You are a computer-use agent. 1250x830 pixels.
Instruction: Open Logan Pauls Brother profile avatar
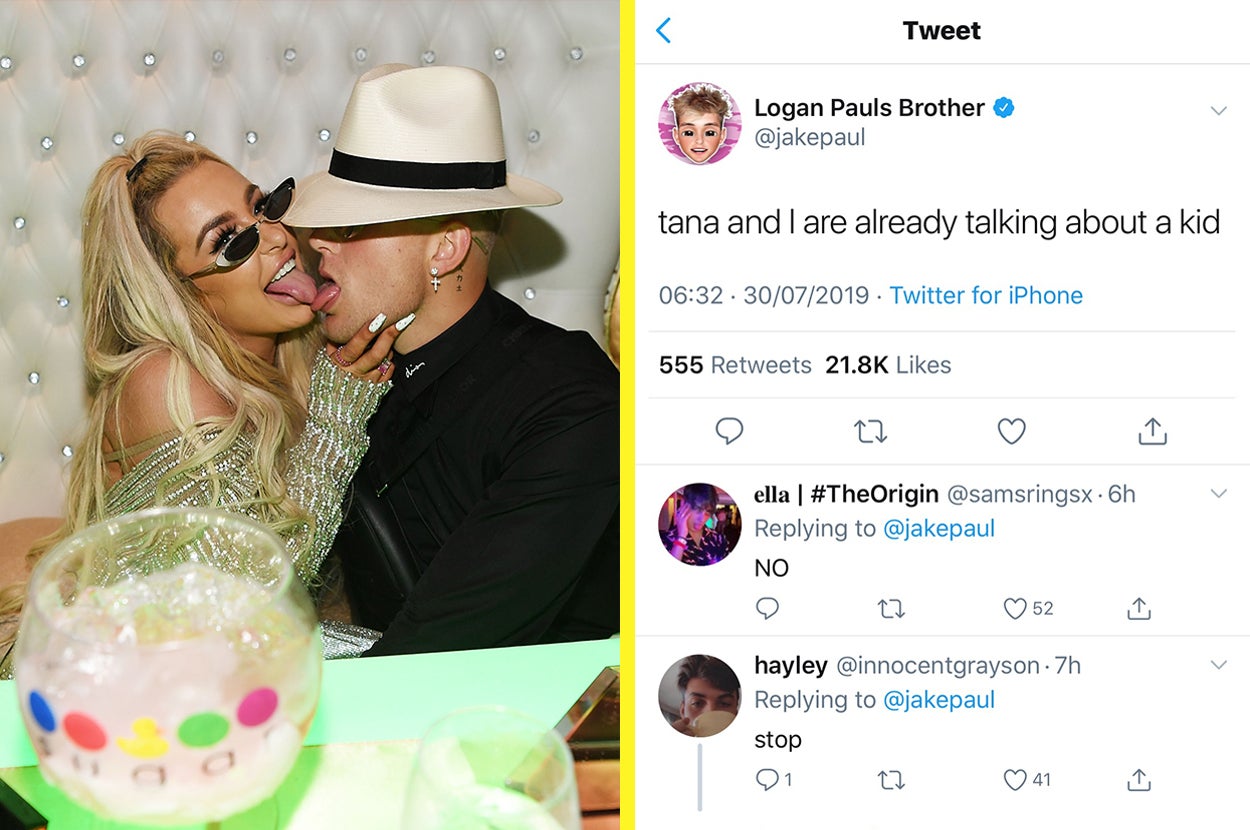tap(699, 123)
